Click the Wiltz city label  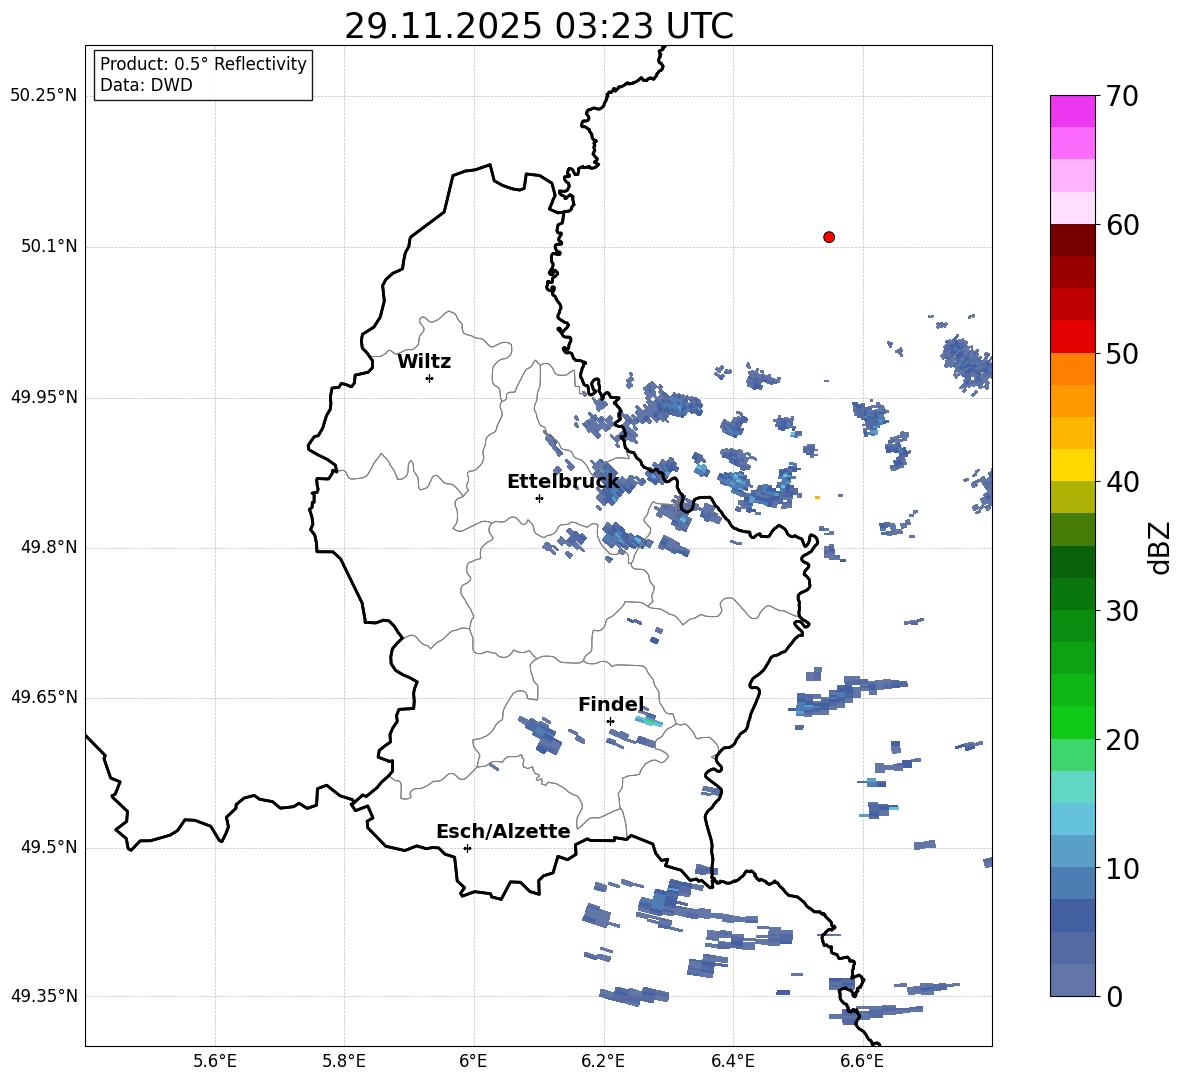(x=424, y=362)
